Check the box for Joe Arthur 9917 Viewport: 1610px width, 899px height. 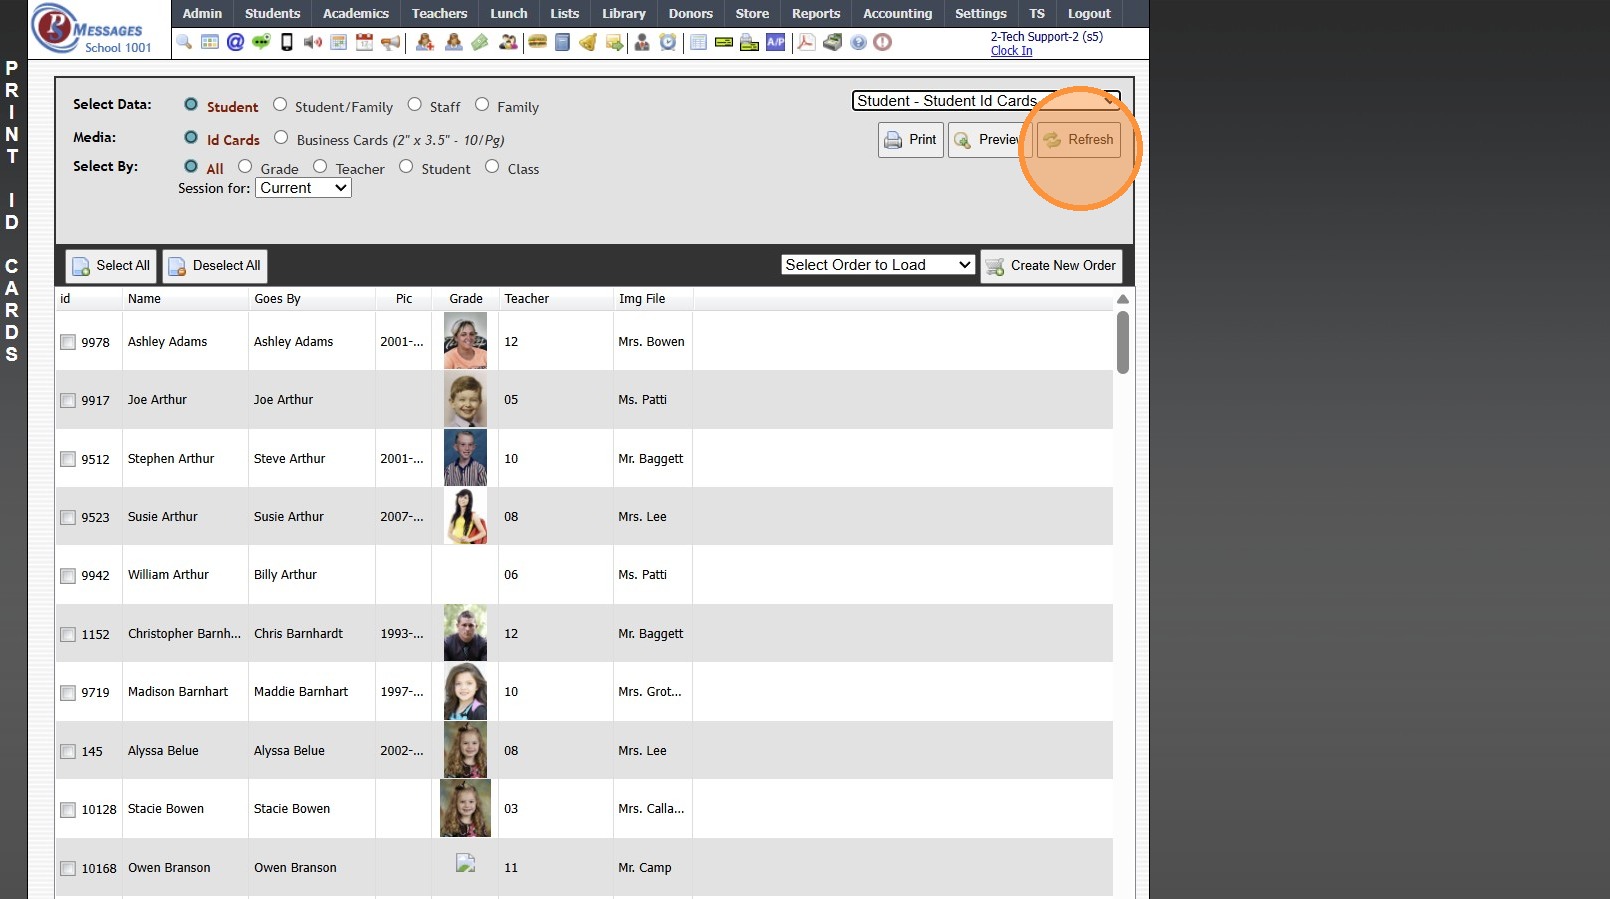(x=68, y=400)
